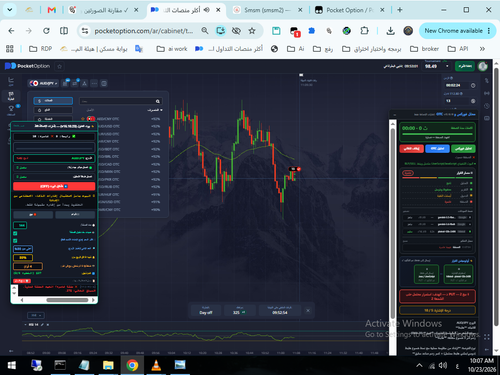Click the red stop button in analysis panel
Screen dimensions: 500x375
pyautogui.click(x=411, y=148)
